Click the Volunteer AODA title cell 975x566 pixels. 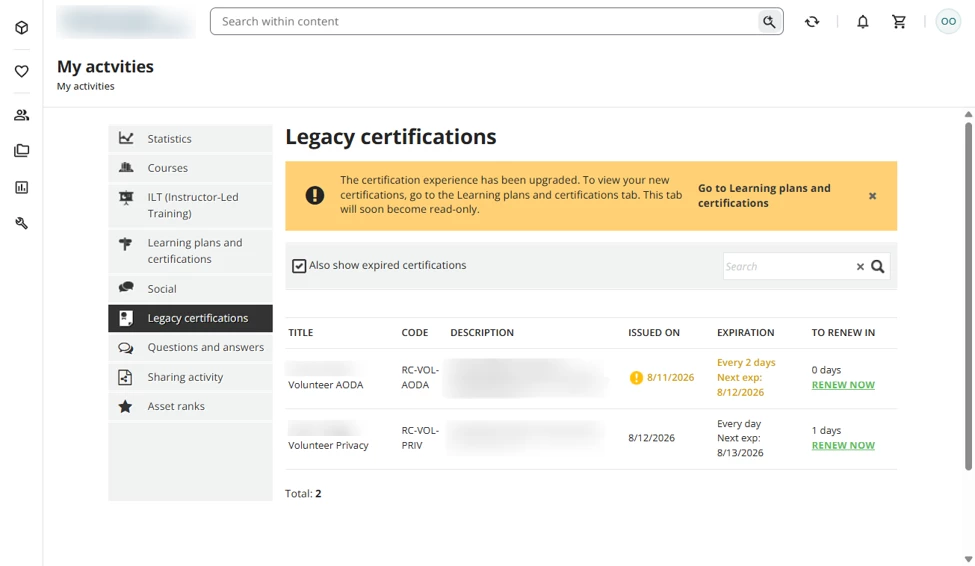pos(326,385)
